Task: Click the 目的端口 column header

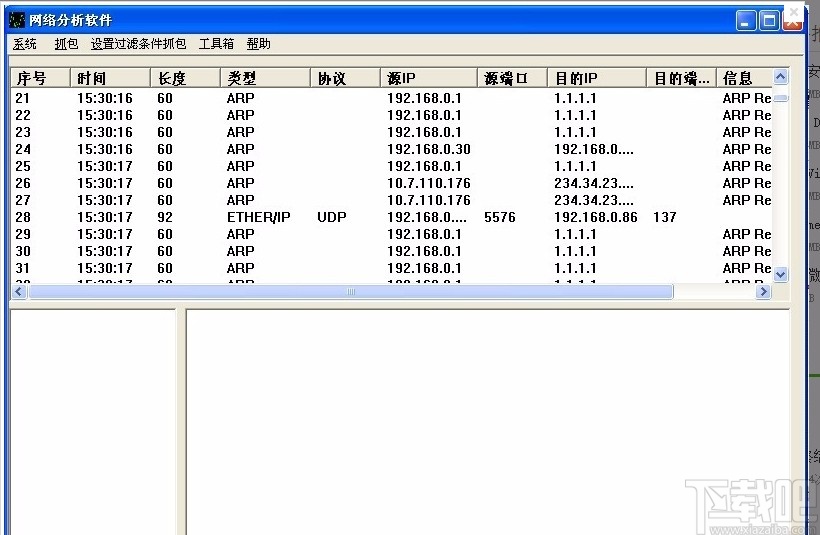Action: (x=681, y=78)
